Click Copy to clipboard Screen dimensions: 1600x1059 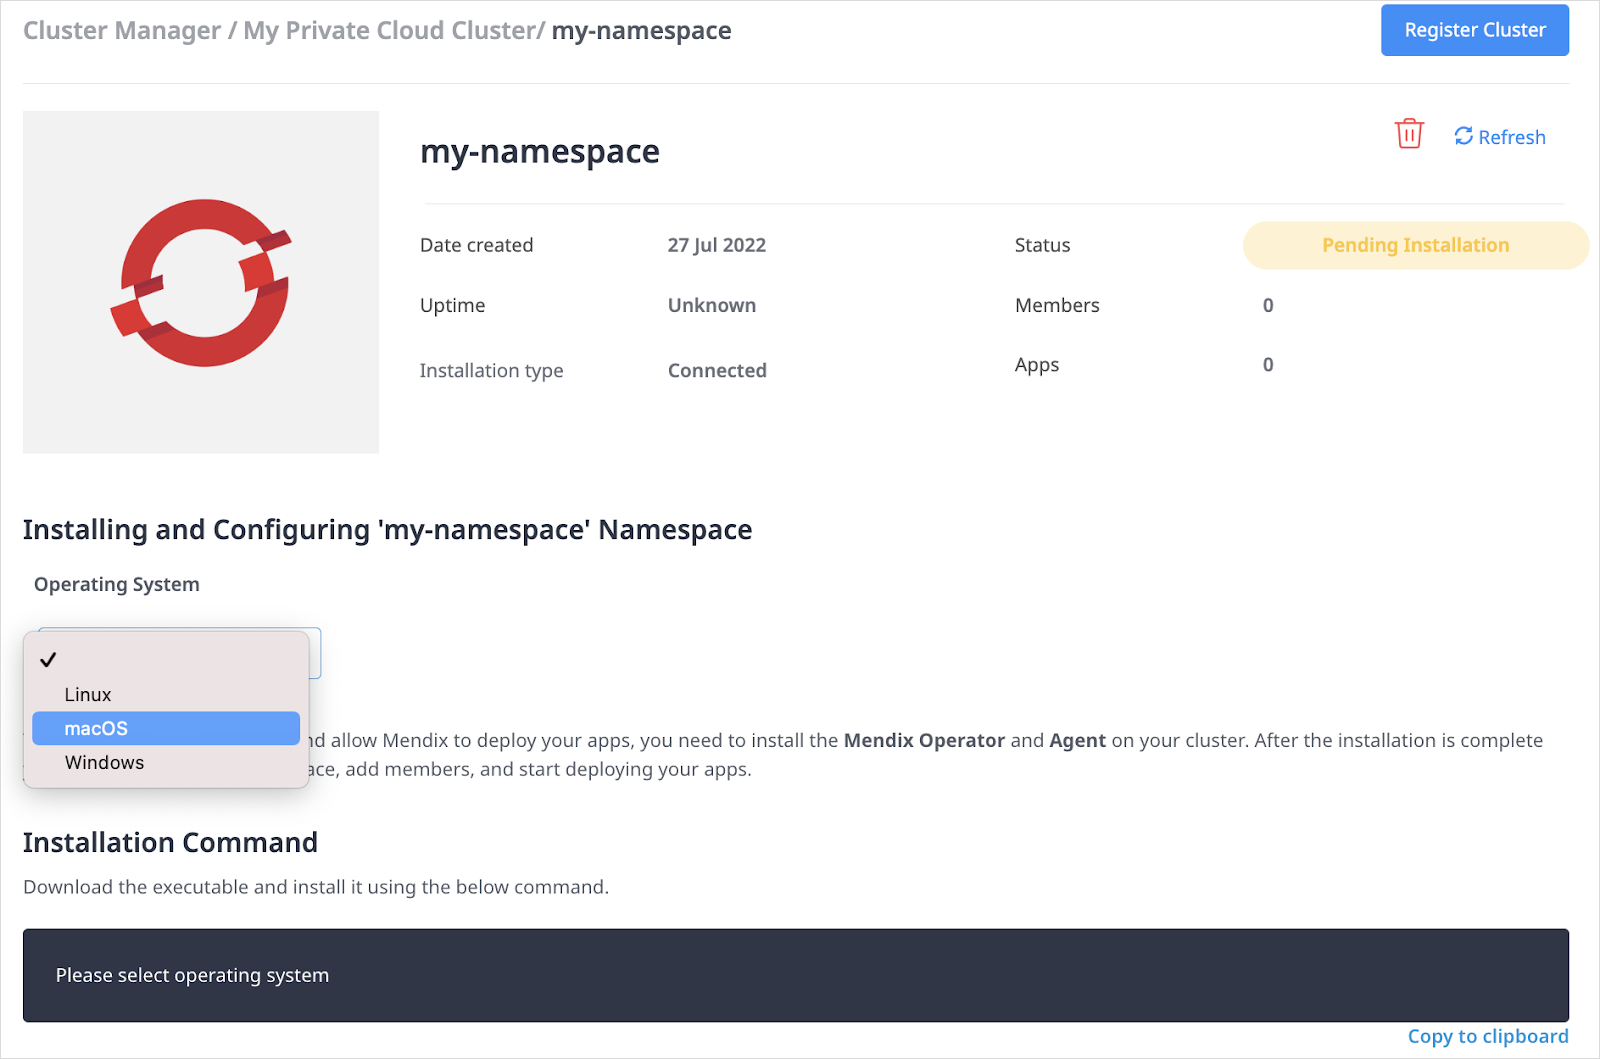[x=1488, y=1036]
